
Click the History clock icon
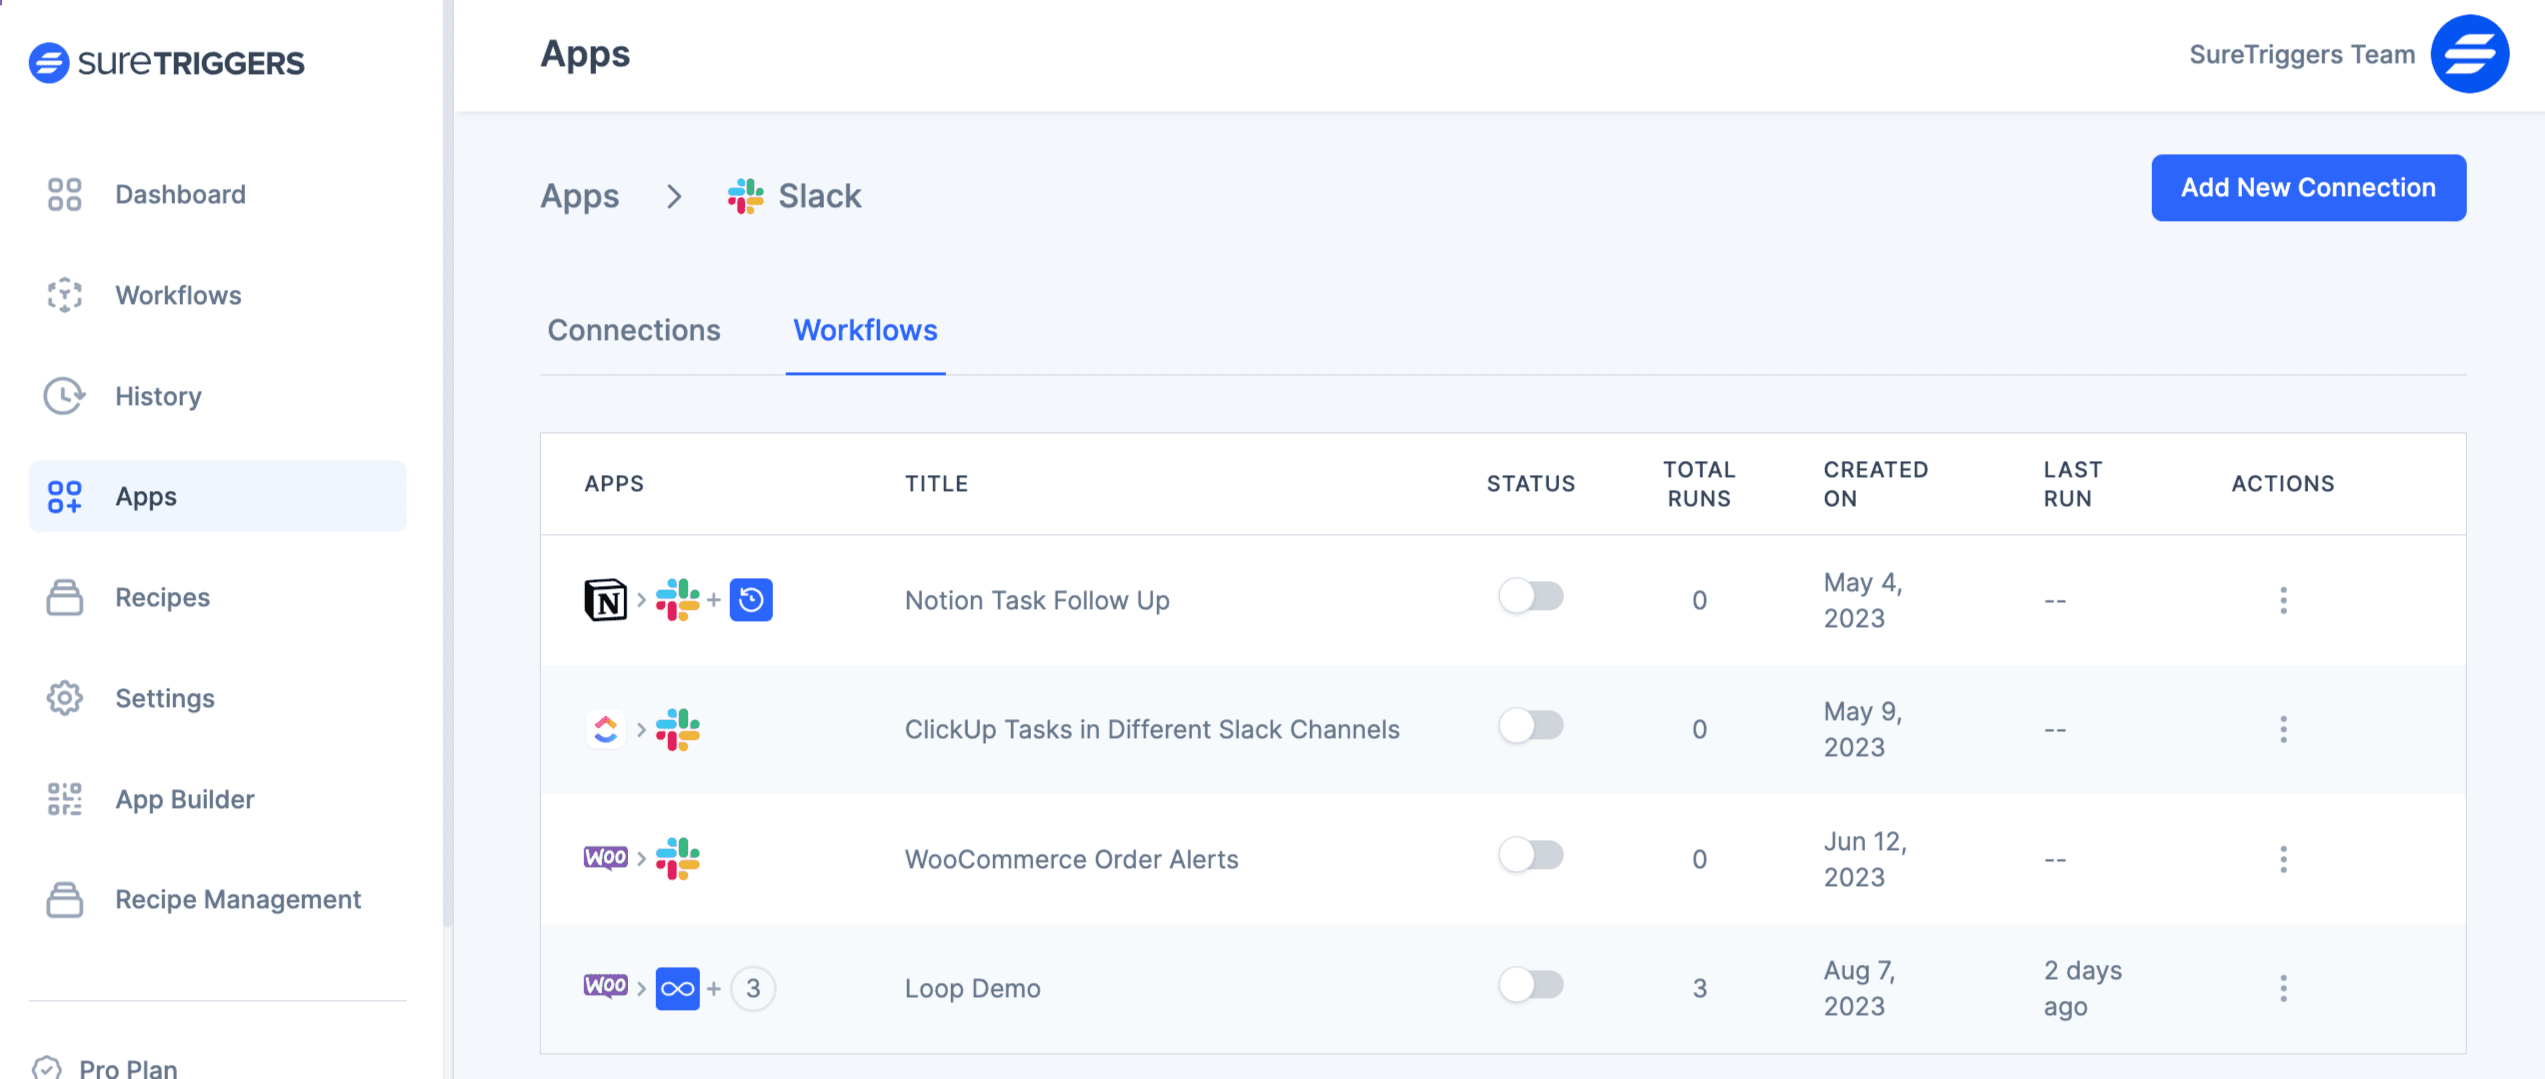pyautogui.click(x=64, y=396)
